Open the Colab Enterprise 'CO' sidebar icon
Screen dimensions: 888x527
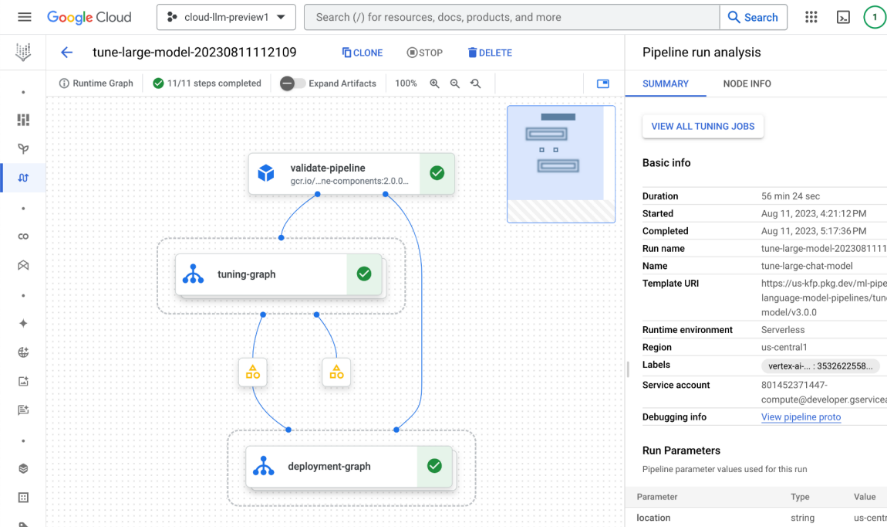[x=23, y=237]
